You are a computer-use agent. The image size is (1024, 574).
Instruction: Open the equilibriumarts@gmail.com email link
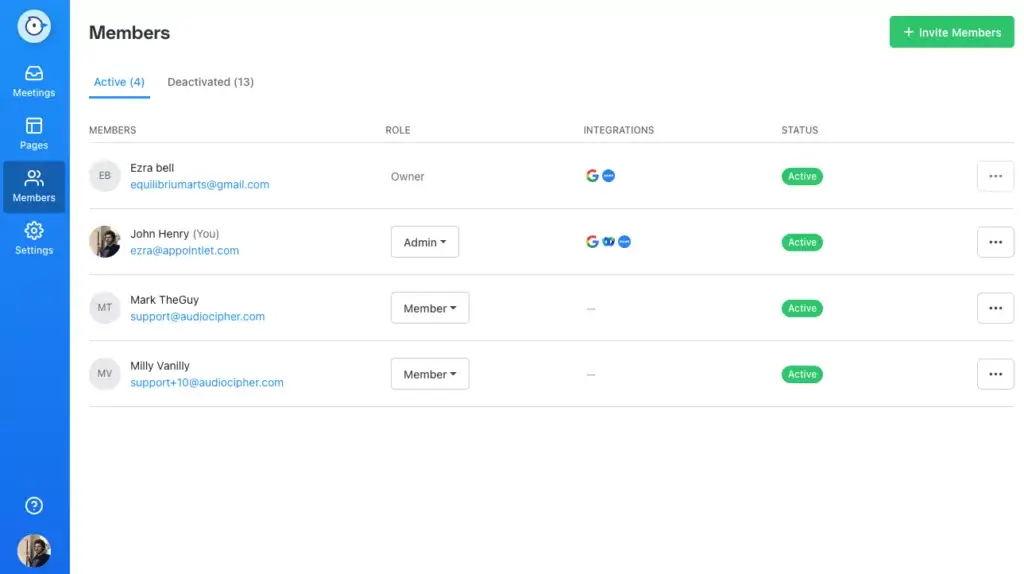point(199,185)
